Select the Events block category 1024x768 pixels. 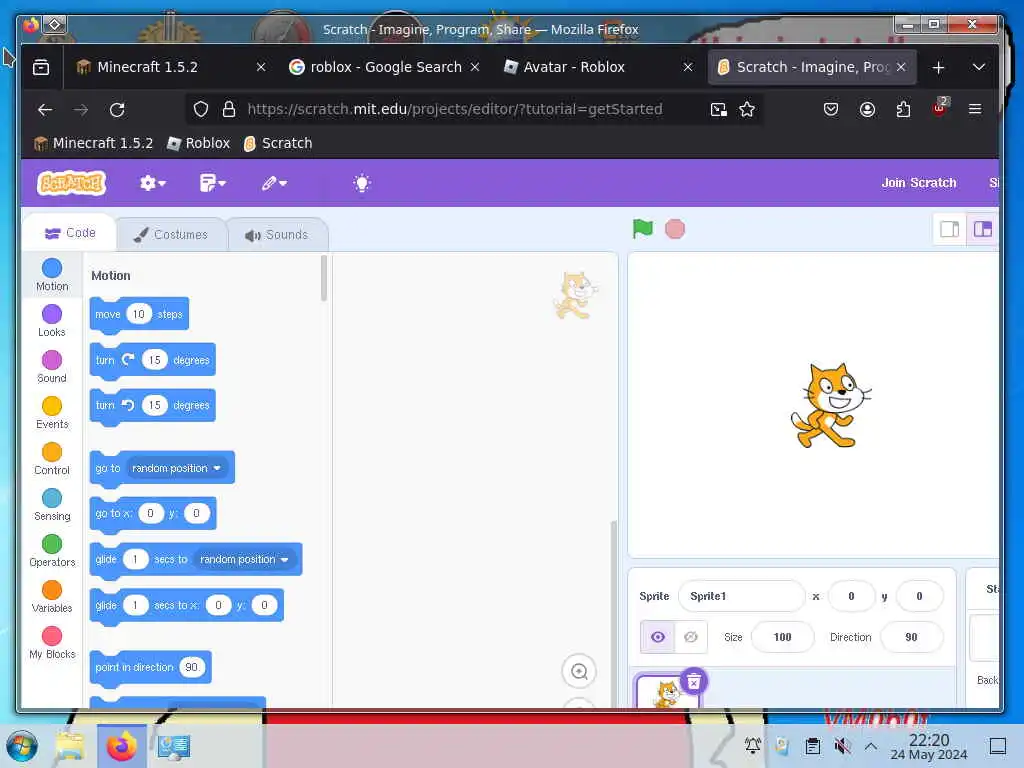(52, 413)
